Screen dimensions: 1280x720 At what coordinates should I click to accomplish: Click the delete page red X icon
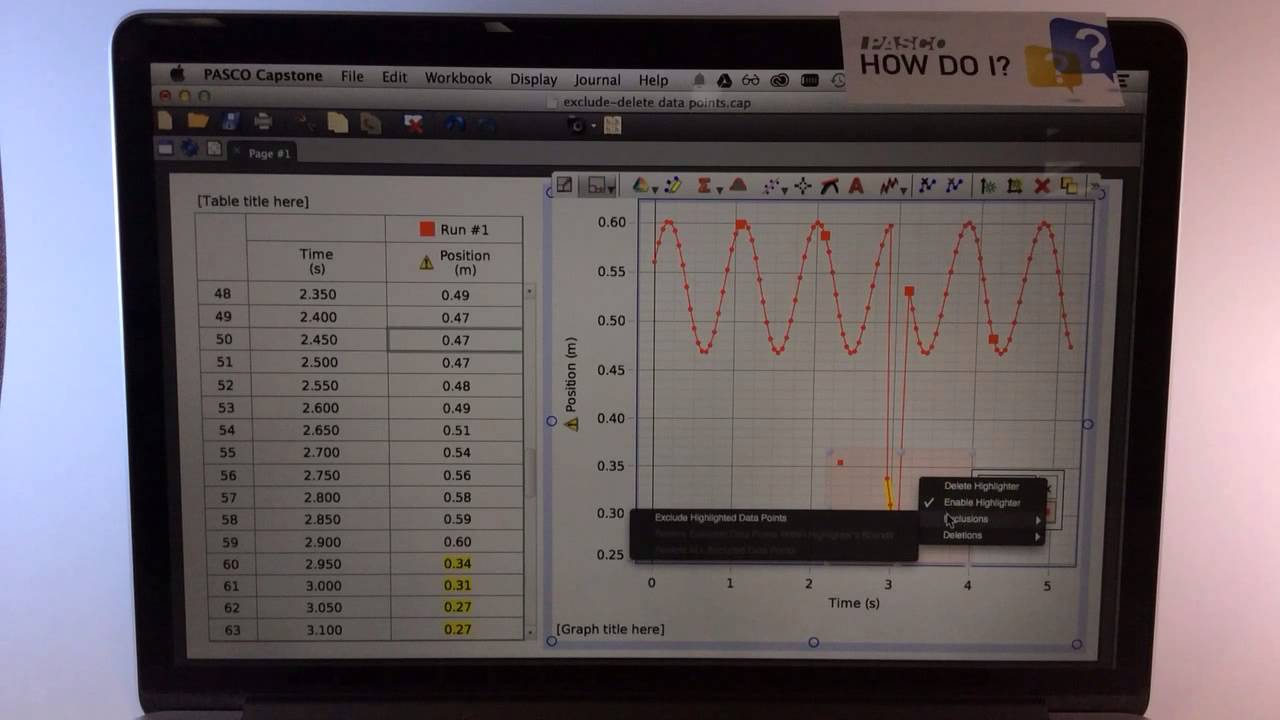click(x=413, y=123)
